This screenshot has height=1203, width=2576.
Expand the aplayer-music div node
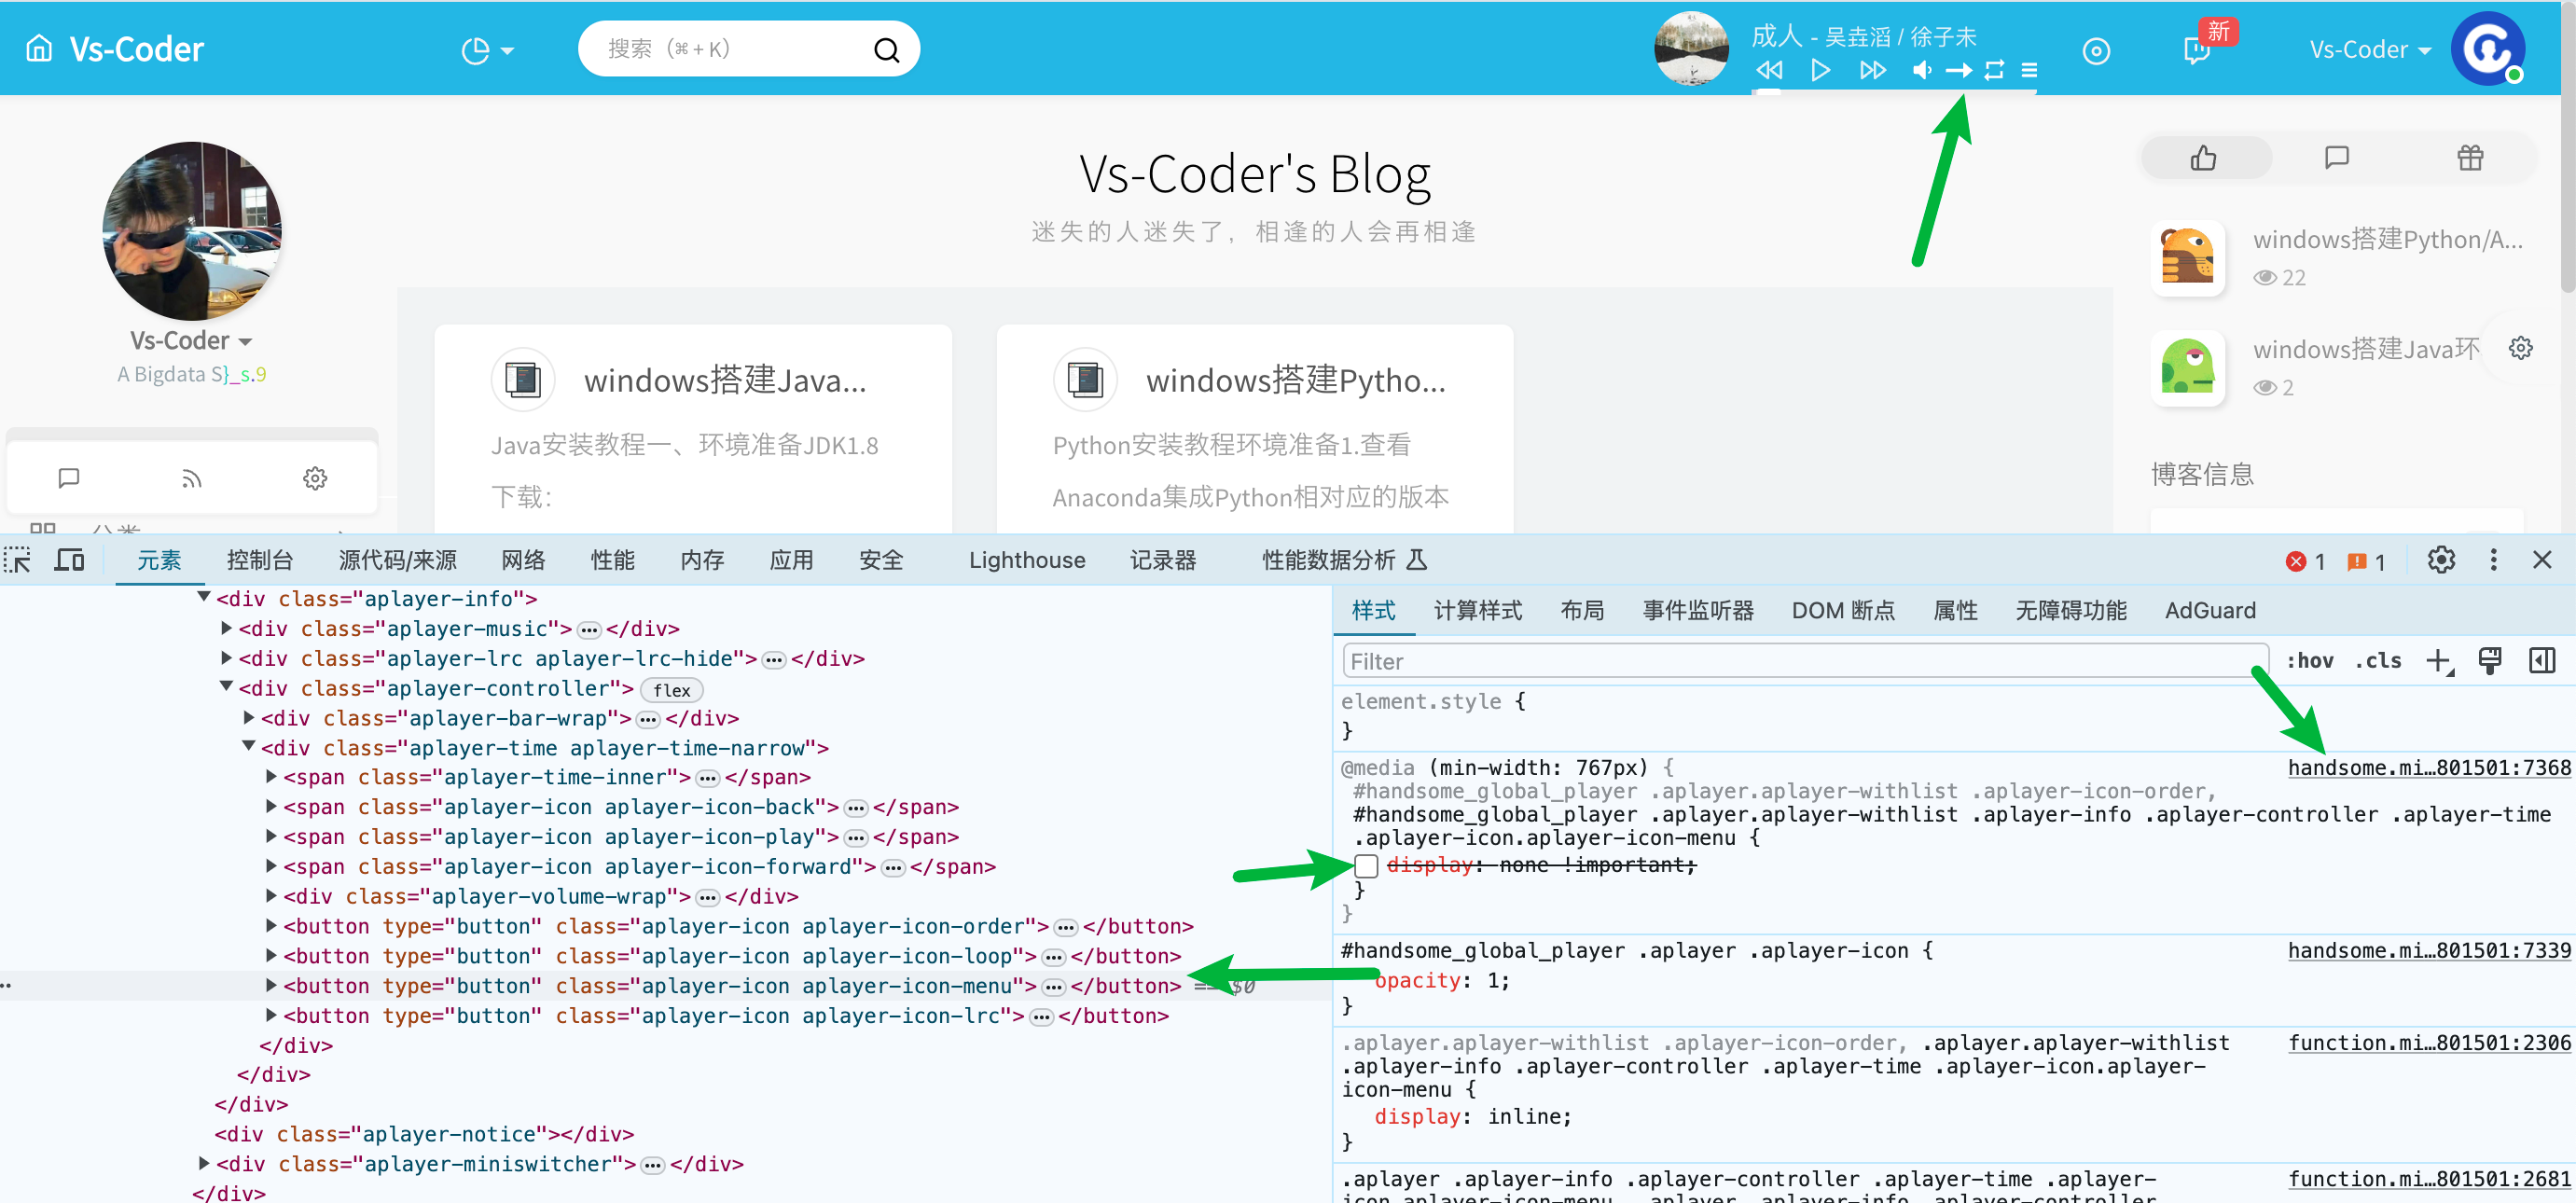click(226, 628)
